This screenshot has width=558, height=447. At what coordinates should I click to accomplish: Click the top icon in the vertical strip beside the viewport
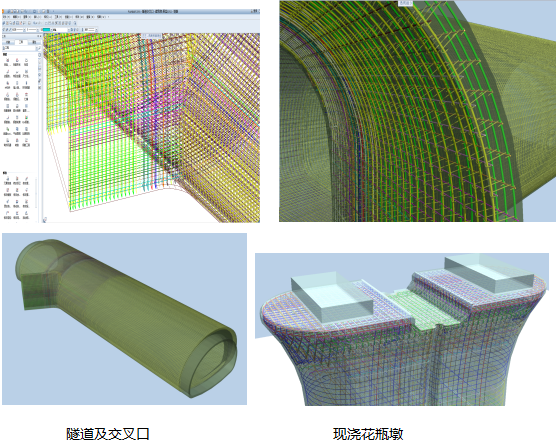pyautogui.click(x=40, y=55)
